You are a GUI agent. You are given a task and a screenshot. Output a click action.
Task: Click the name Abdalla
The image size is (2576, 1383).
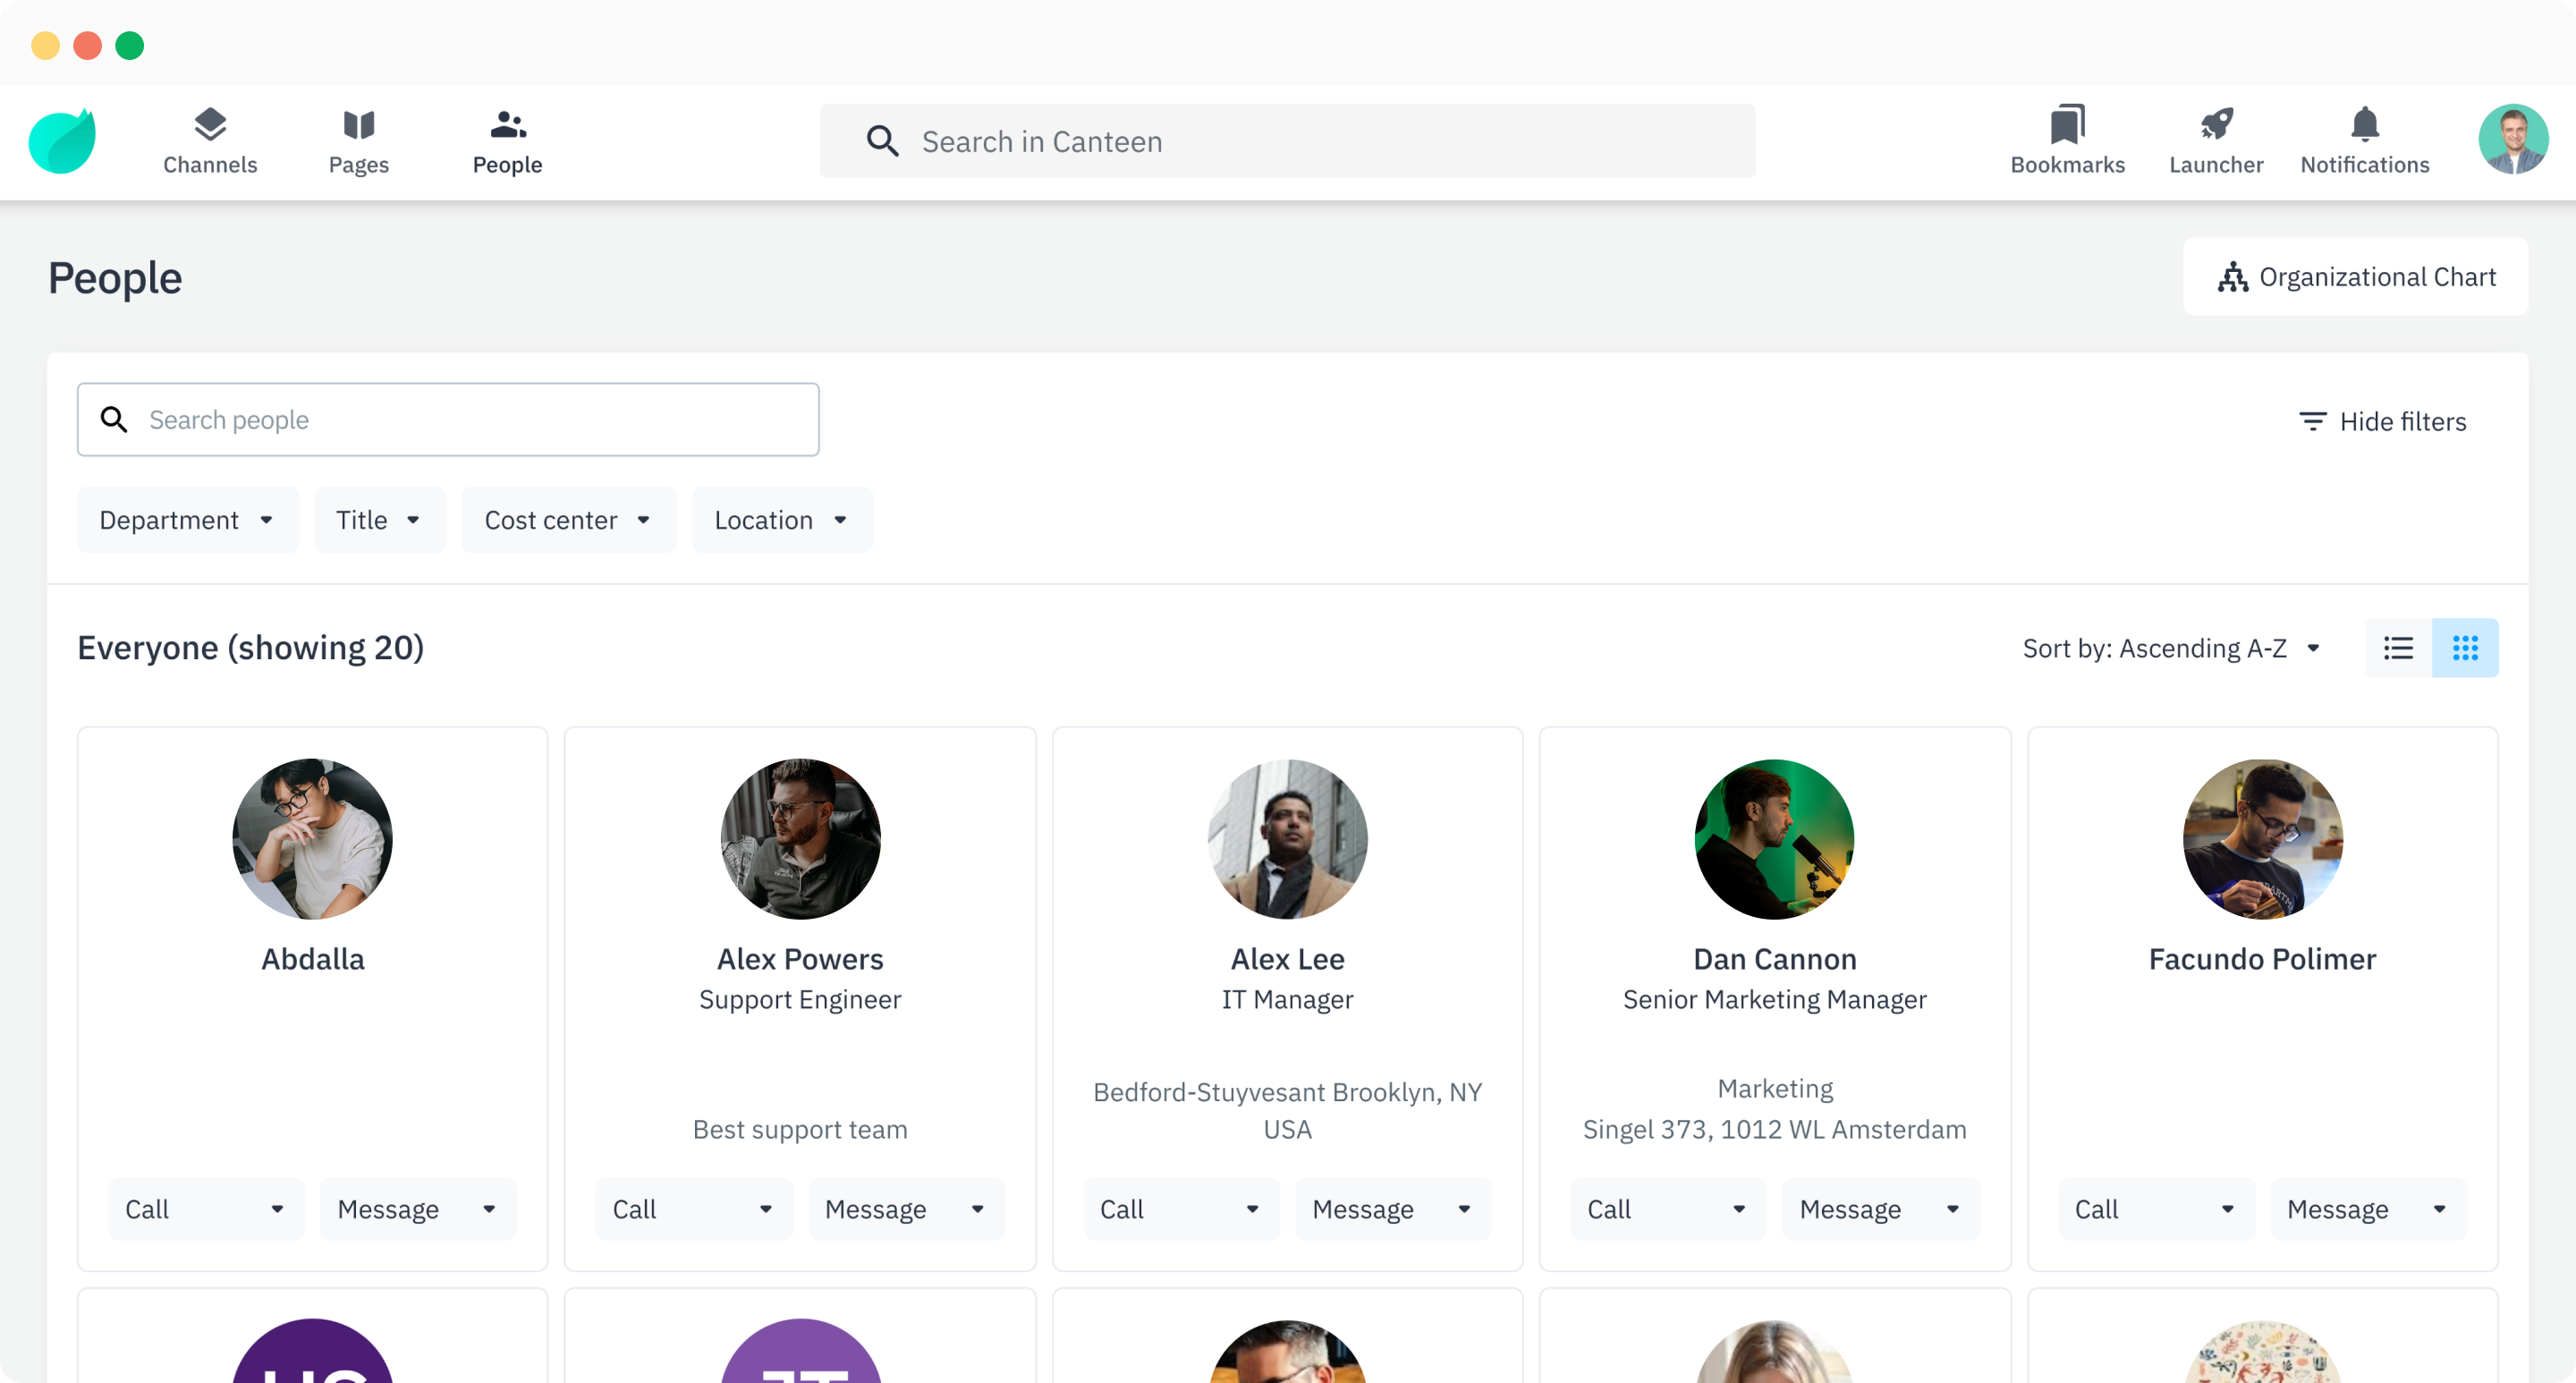coord(313,959)
